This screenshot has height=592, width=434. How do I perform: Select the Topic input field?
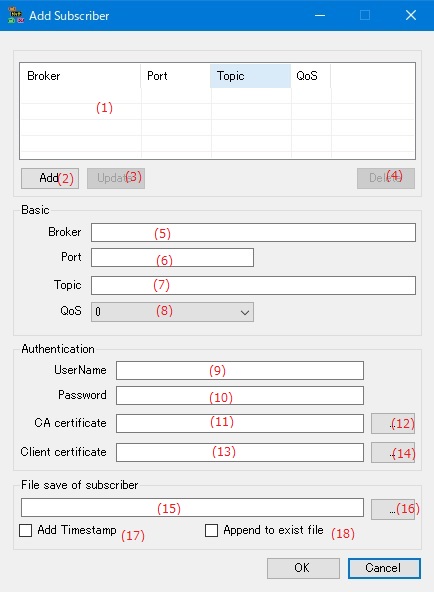[x=253, y=285]
